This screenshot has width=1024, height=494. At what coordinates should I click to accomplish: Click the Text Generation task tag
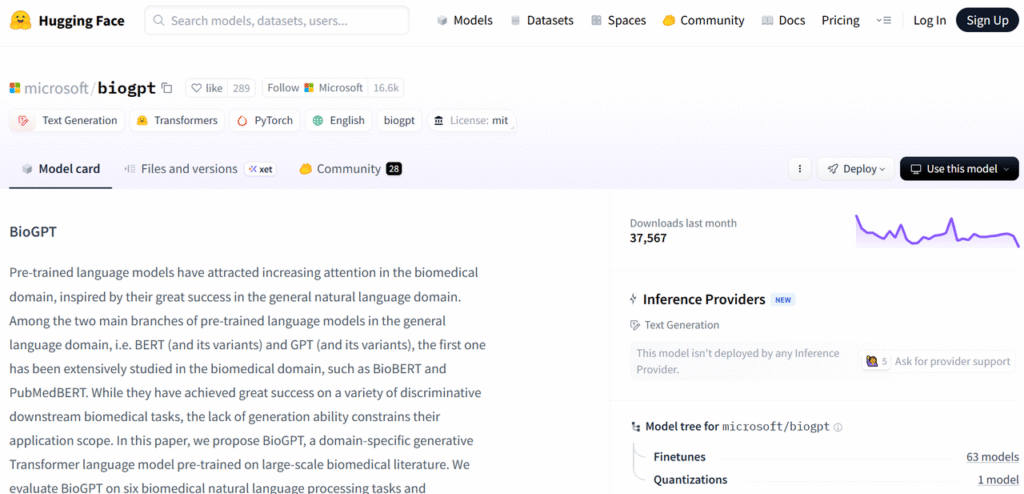click(68, 120)
